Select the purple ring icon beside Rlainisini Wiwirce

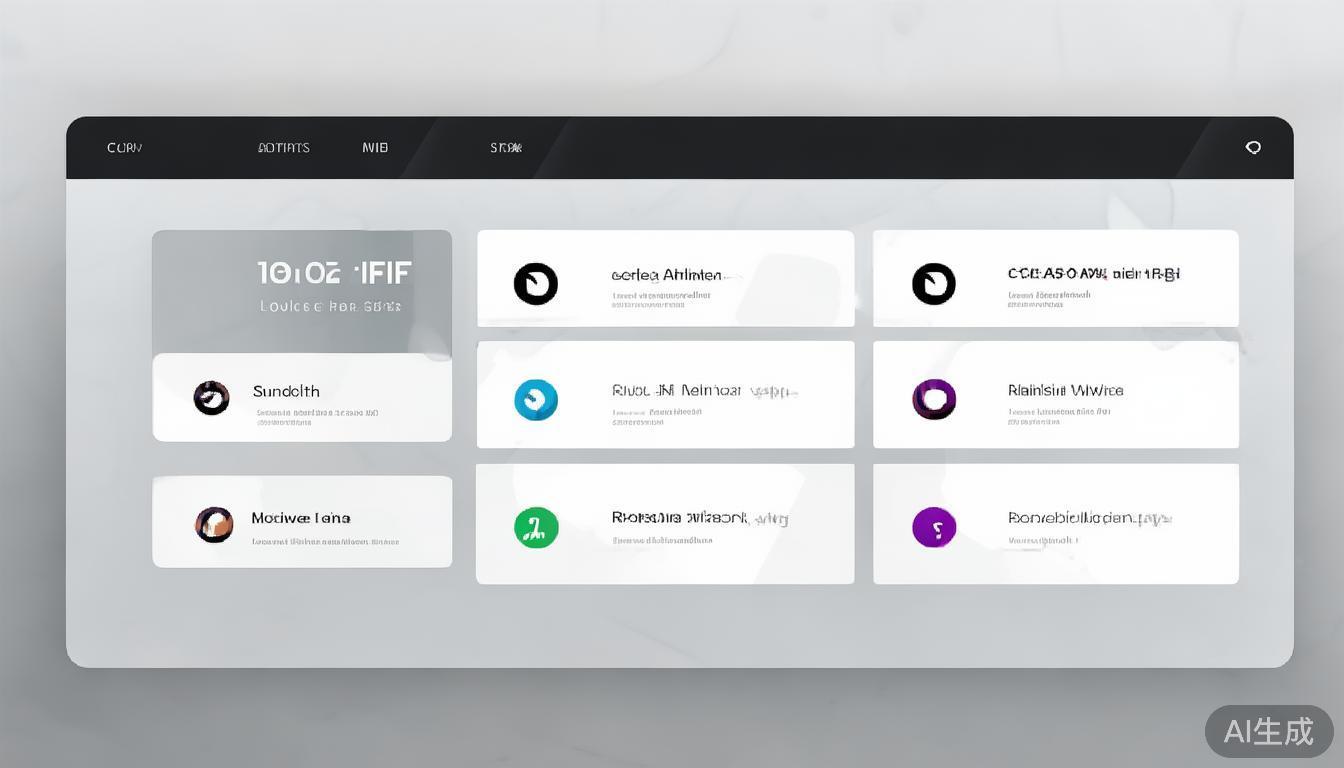pos(934,400)
